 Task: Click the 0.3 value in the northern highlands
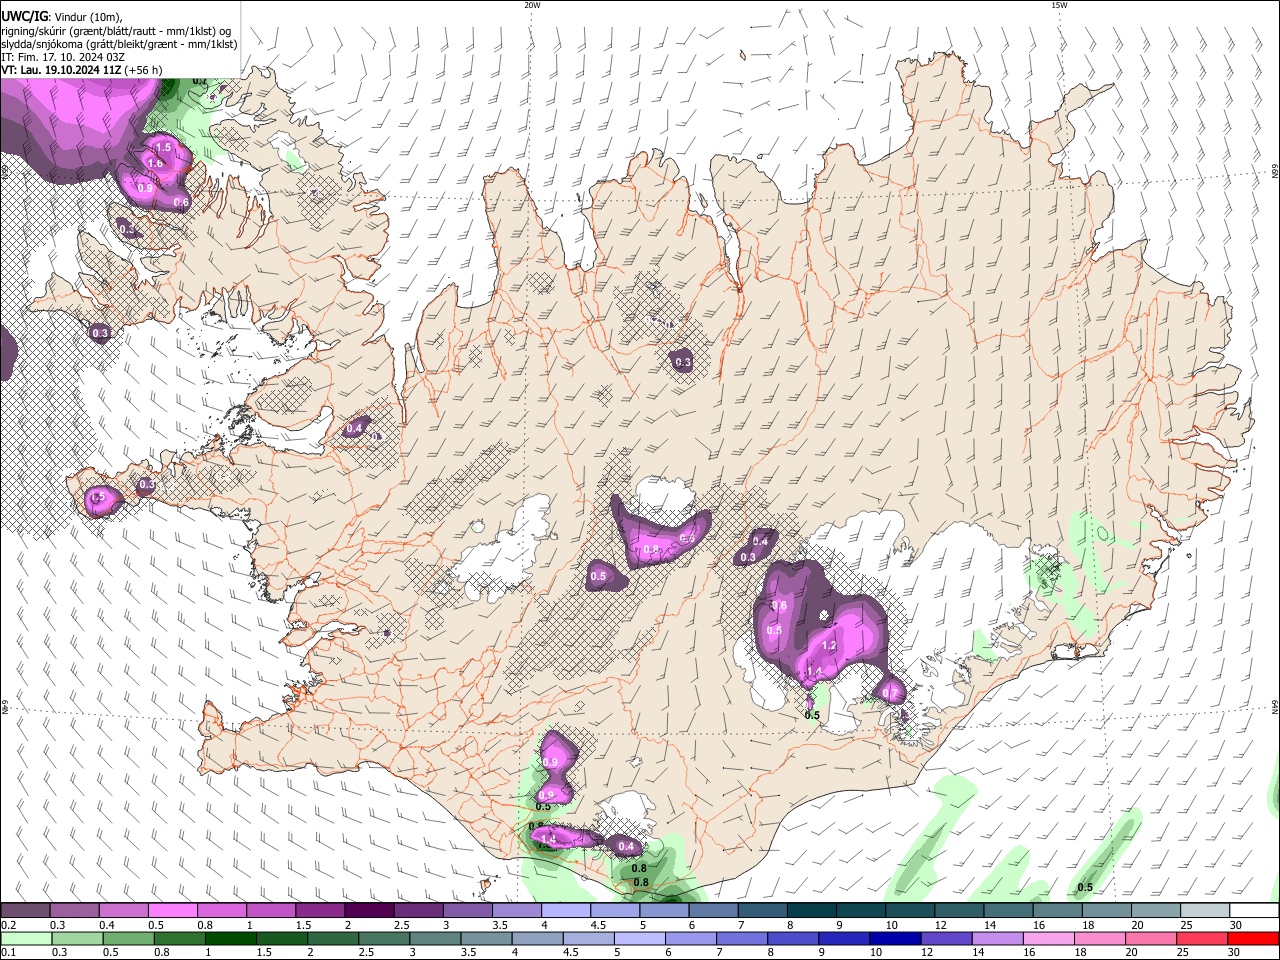(684, 362)
